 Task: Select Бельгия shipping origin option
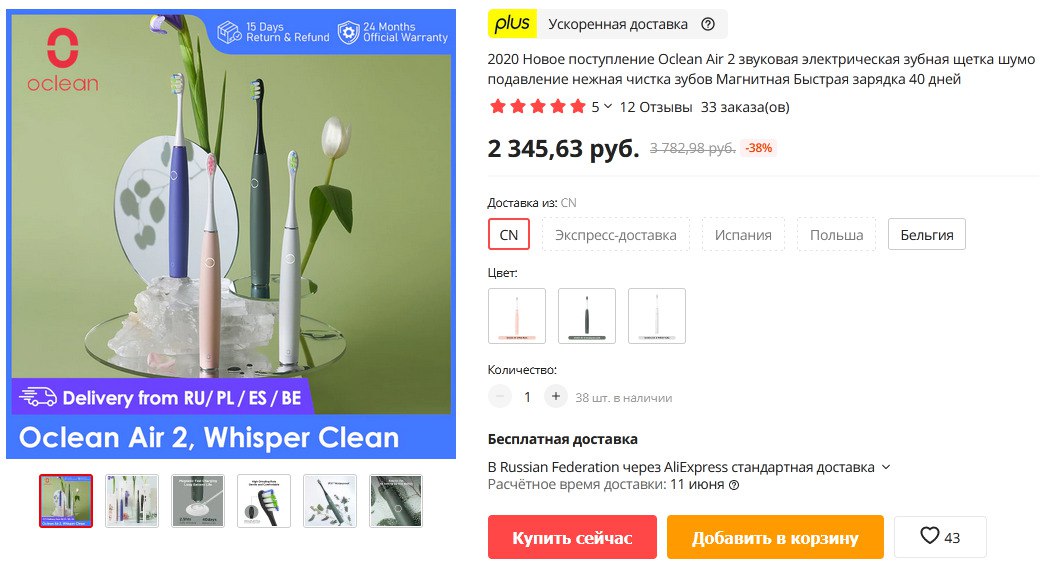(x=926, y=235)
